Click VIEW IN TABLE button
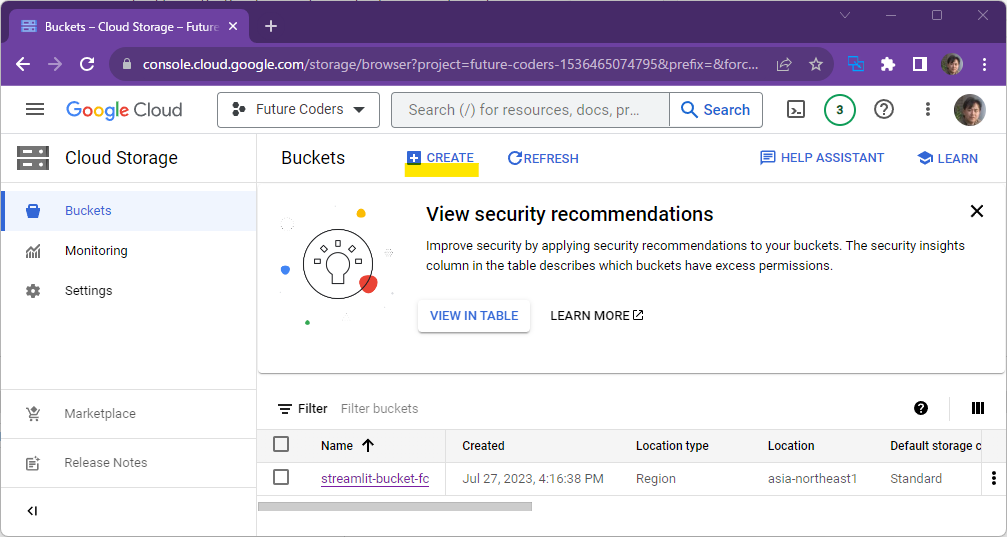 (474, 315)
